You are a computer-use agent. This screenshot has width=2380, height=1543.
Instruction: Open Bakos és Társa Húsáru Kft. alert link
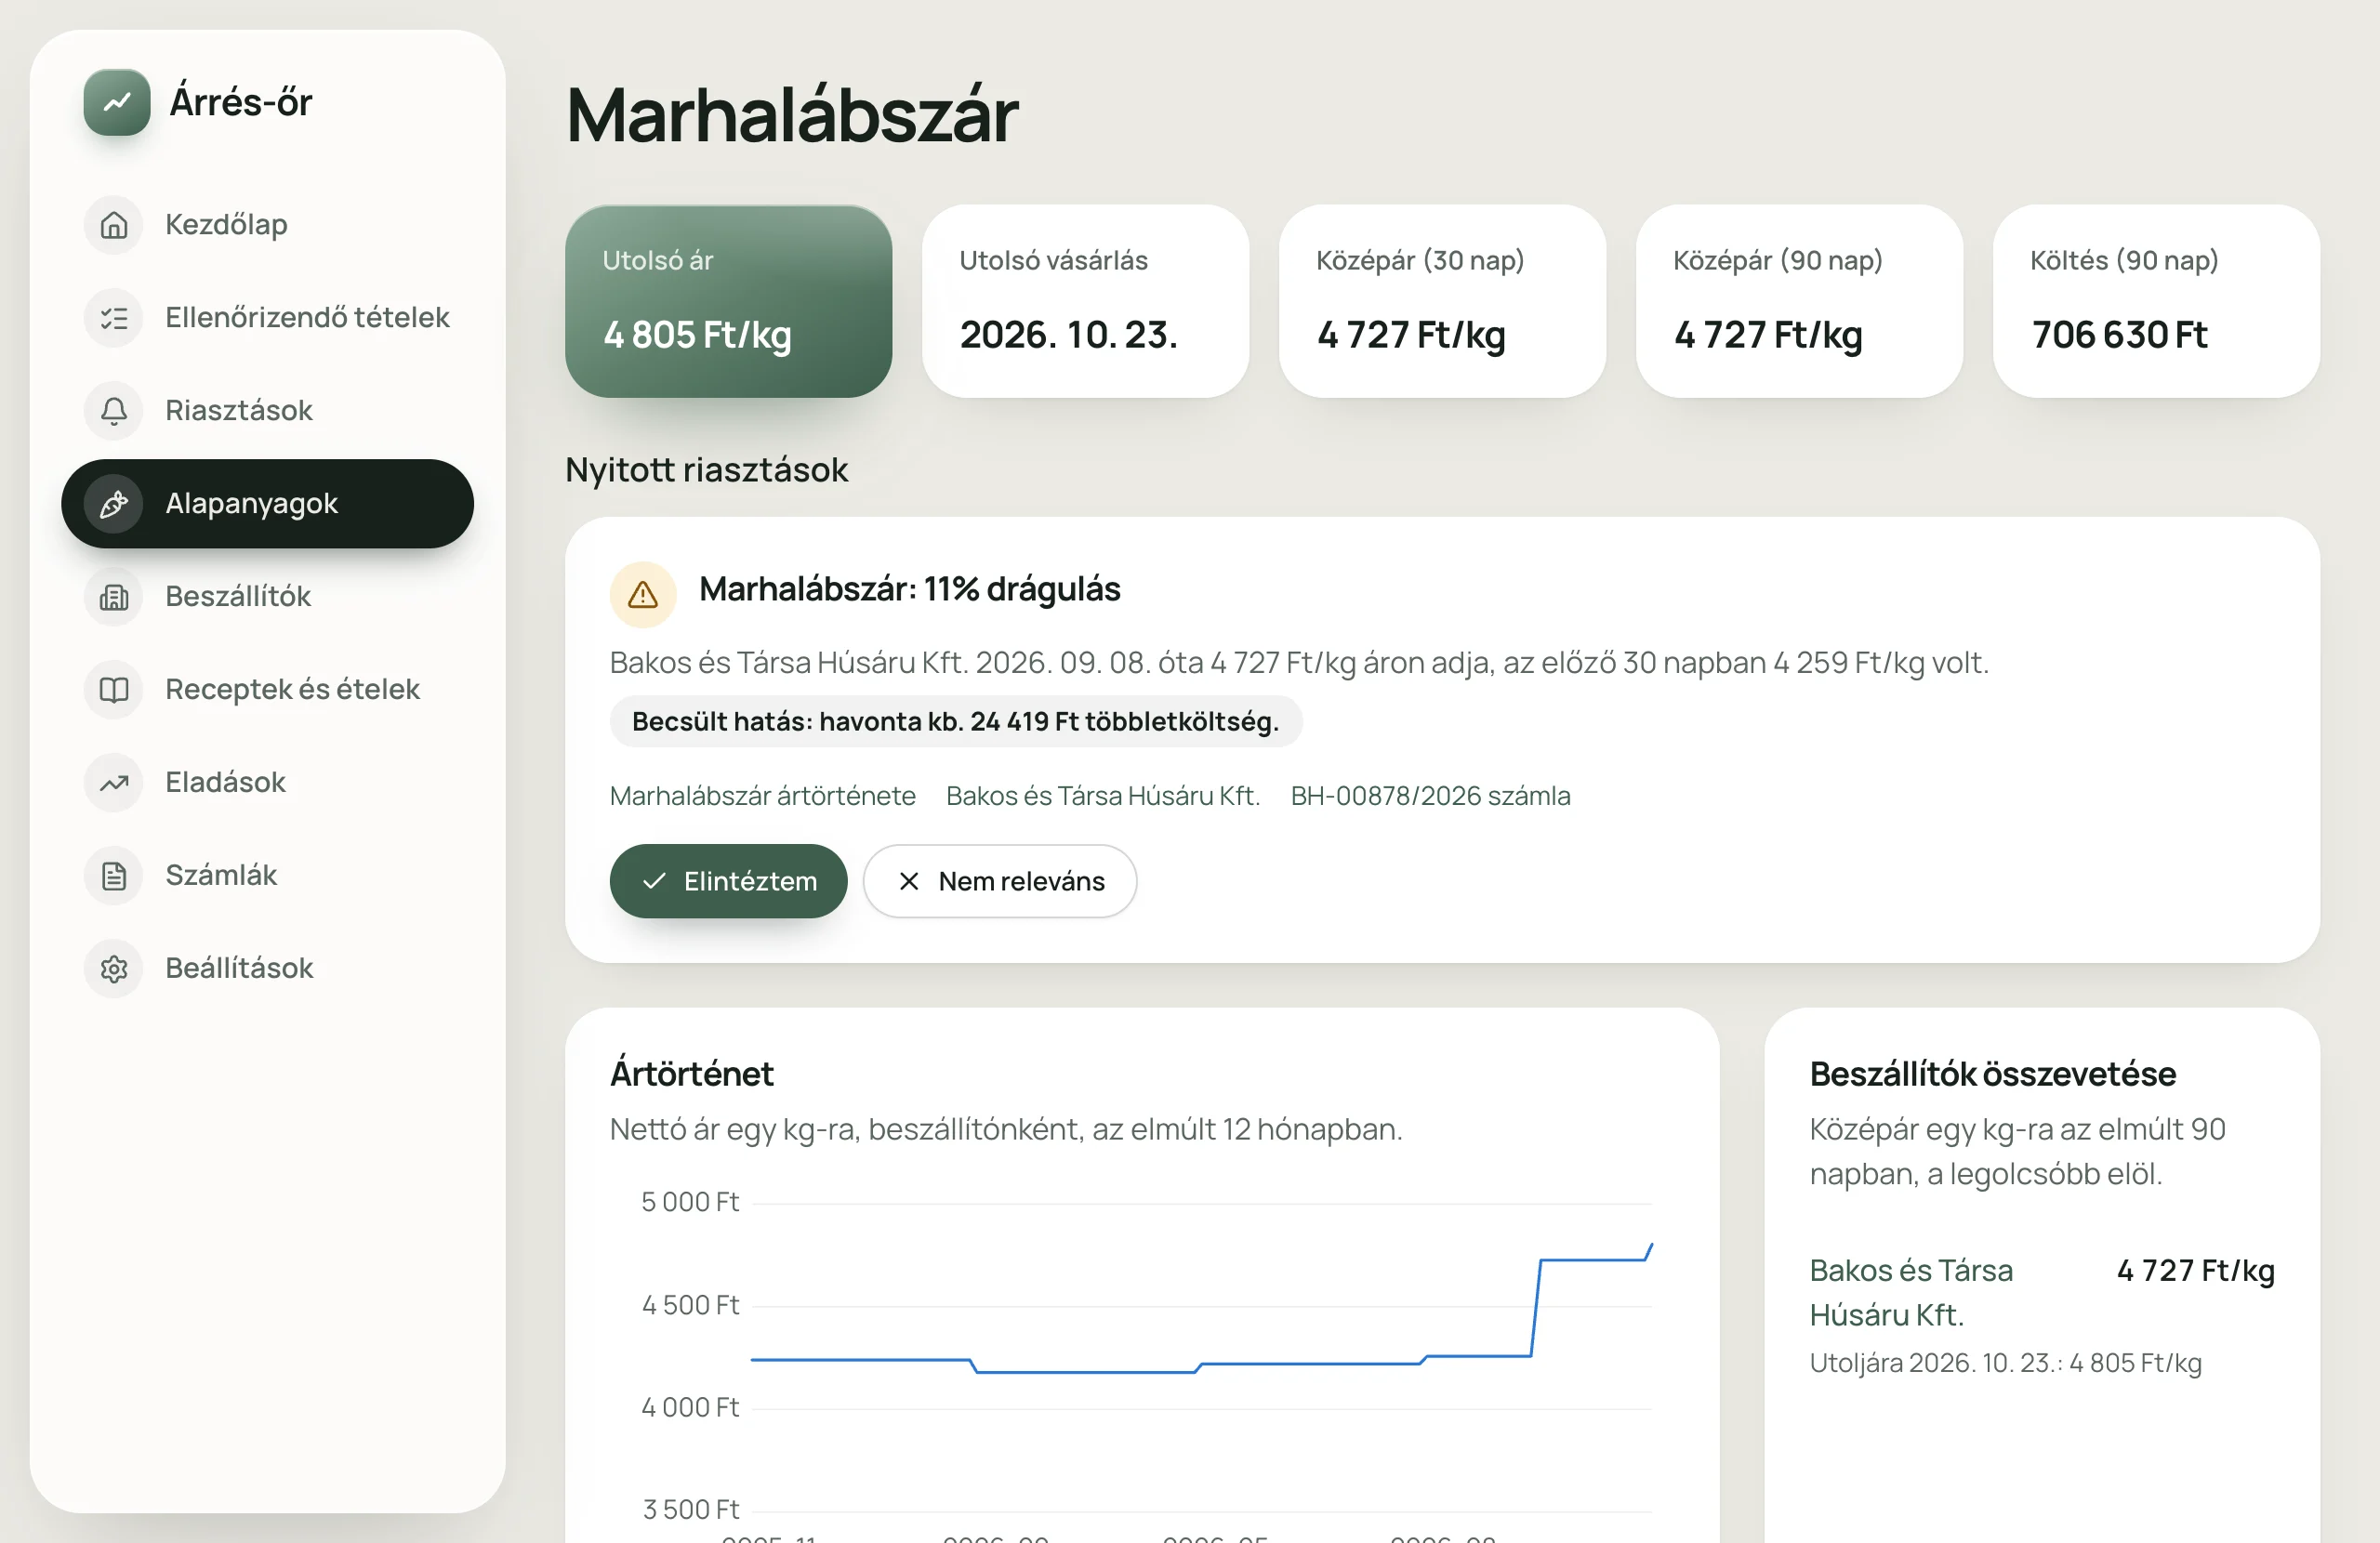click(x=1103, y=796)
